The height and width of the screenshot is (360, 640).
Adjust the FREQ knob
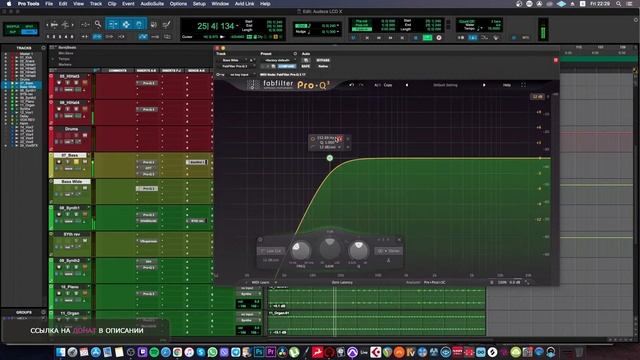tap(301, 250)
